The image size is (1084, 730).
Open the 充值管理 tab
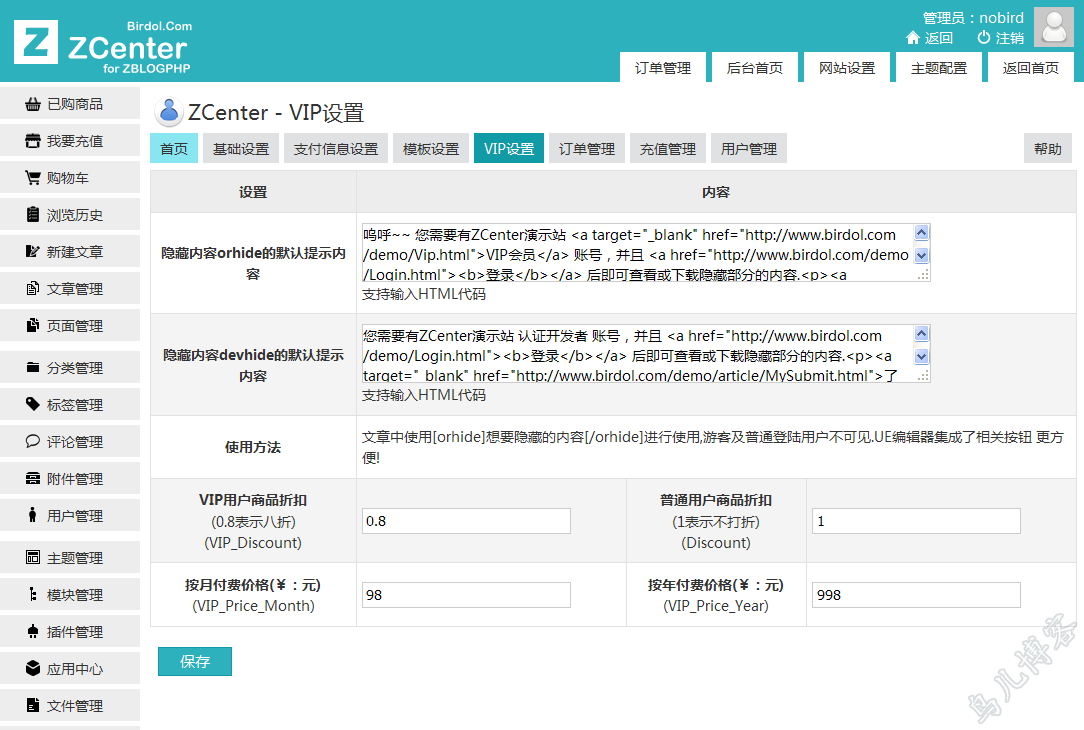click(668, 149)
